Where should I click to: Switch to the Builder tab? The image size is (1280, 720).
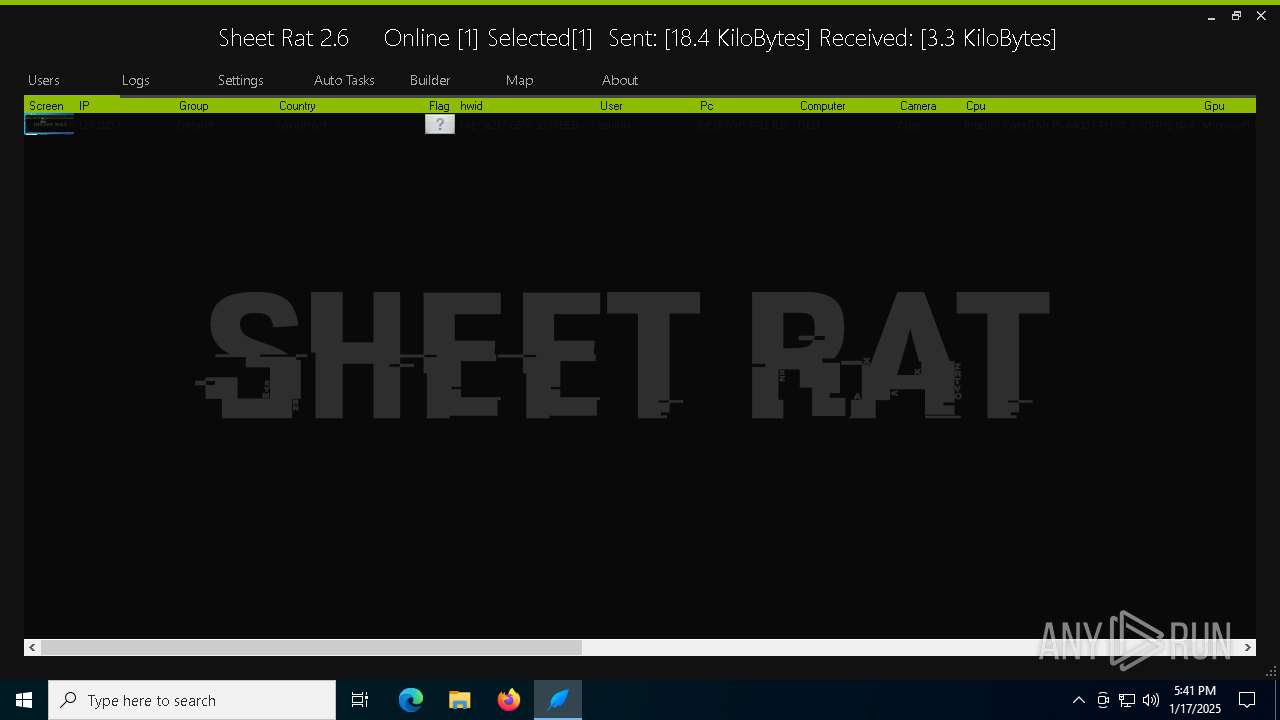[430, 80]
